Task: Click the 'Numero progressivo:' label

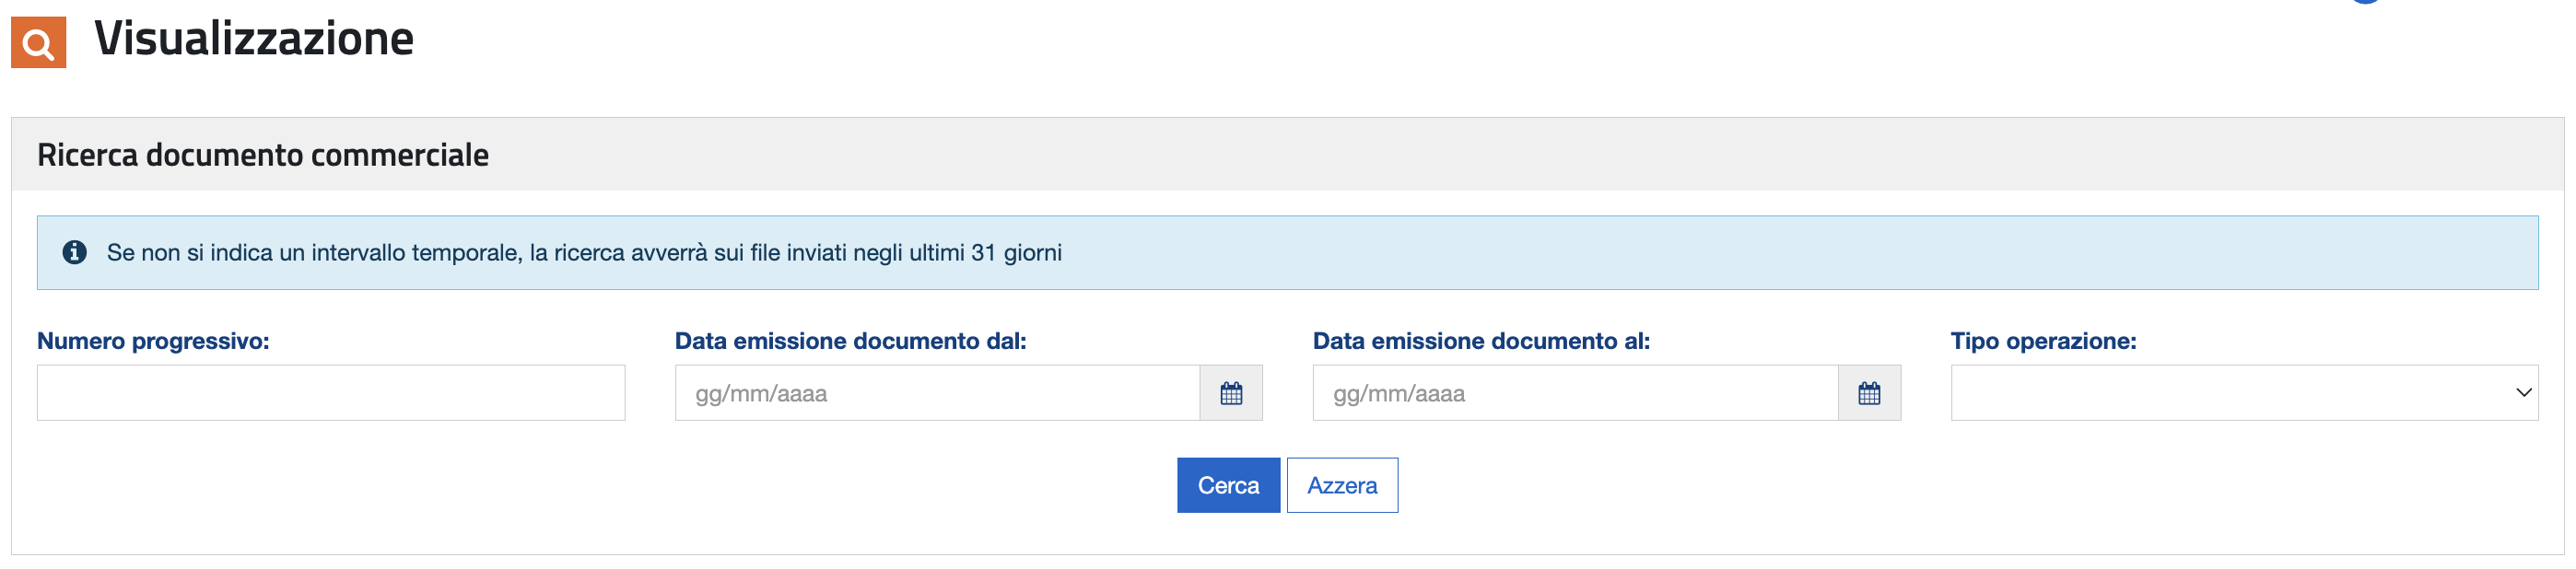Action: [x=153, y=341]
